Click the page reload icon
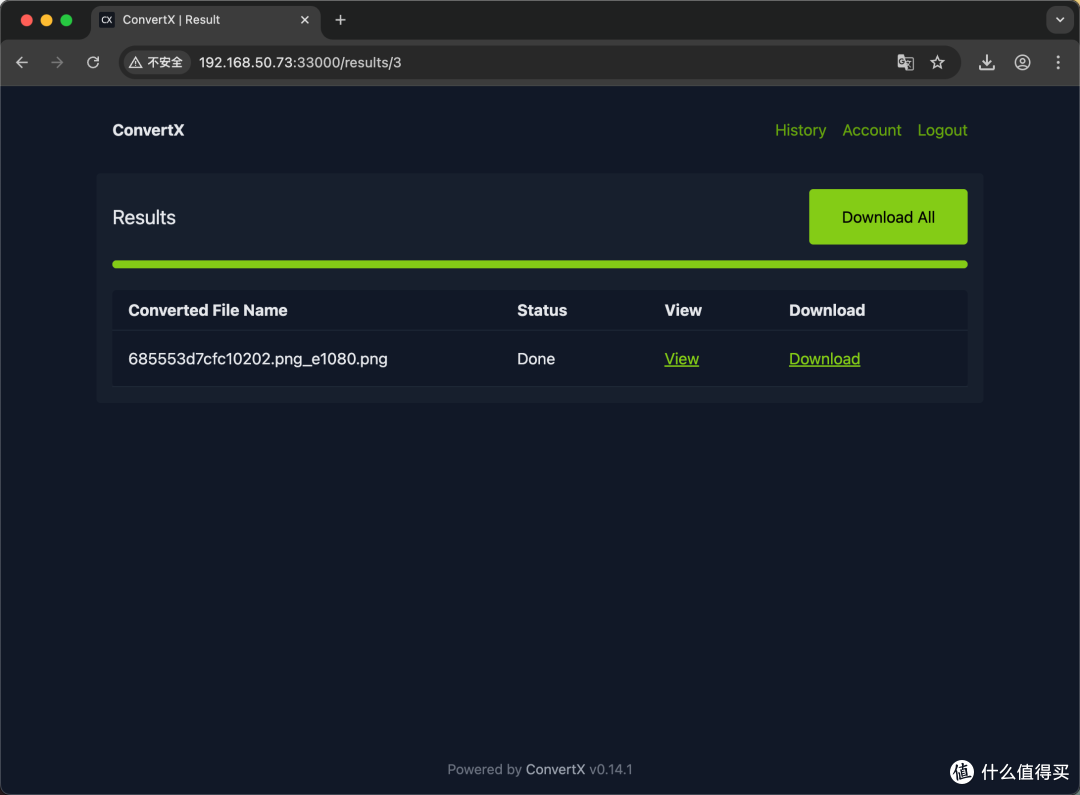Image resolution: width=1080 pixels, height=795 pixels. click(x=93, y=62)
